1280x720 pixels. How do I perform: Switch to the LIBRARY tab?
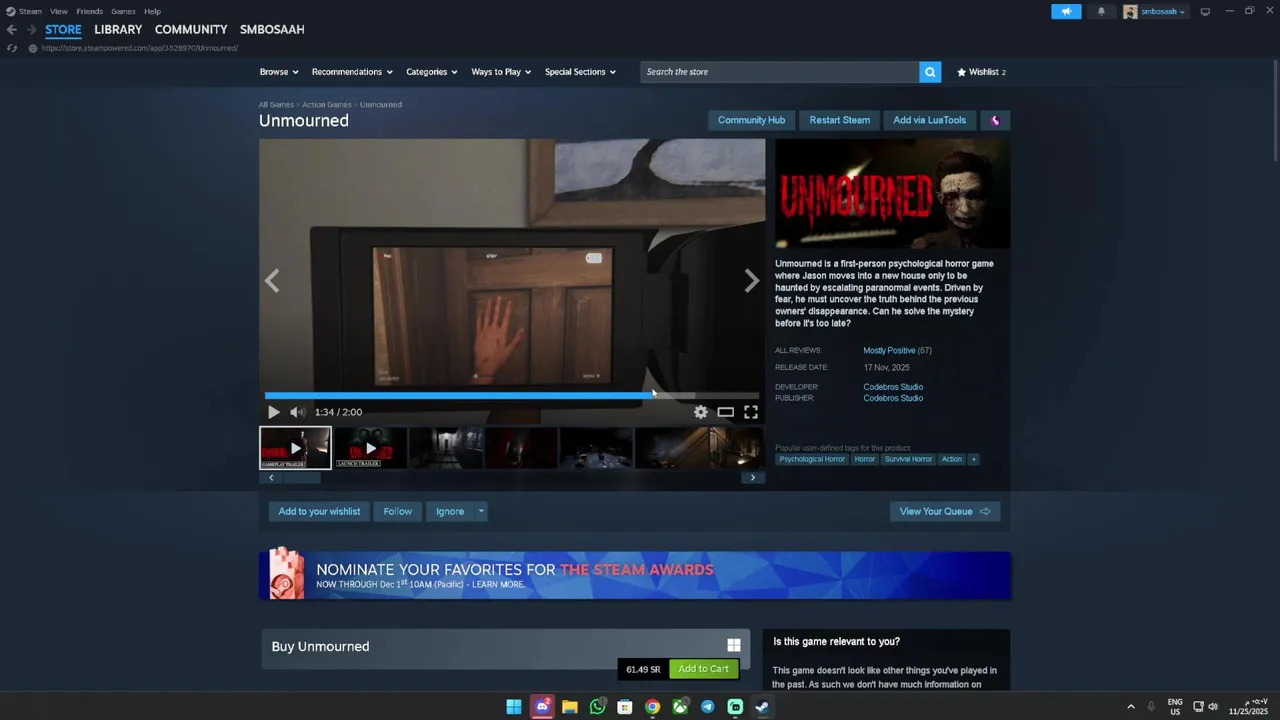[x=118, y=29]
